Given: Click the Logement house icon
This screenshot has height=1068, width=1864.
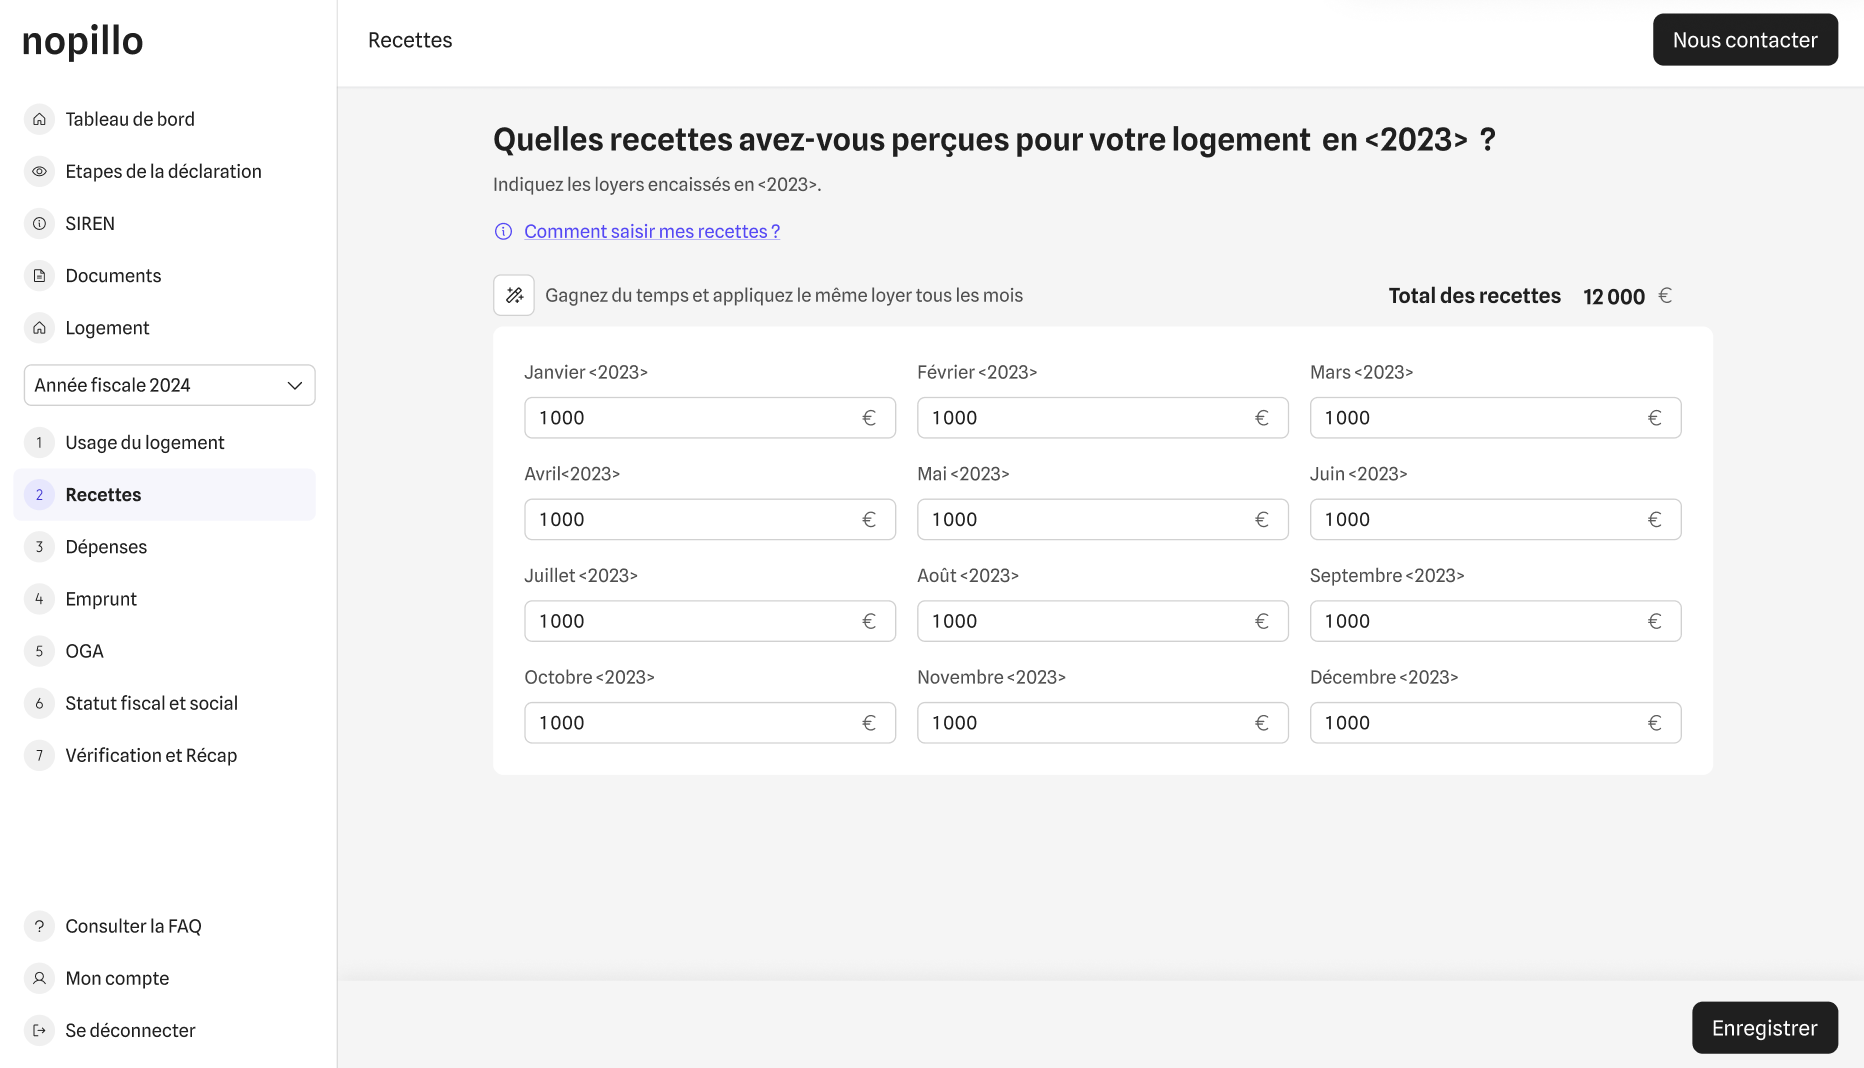Looking at the screenshot, I should [x=39, y=327].
